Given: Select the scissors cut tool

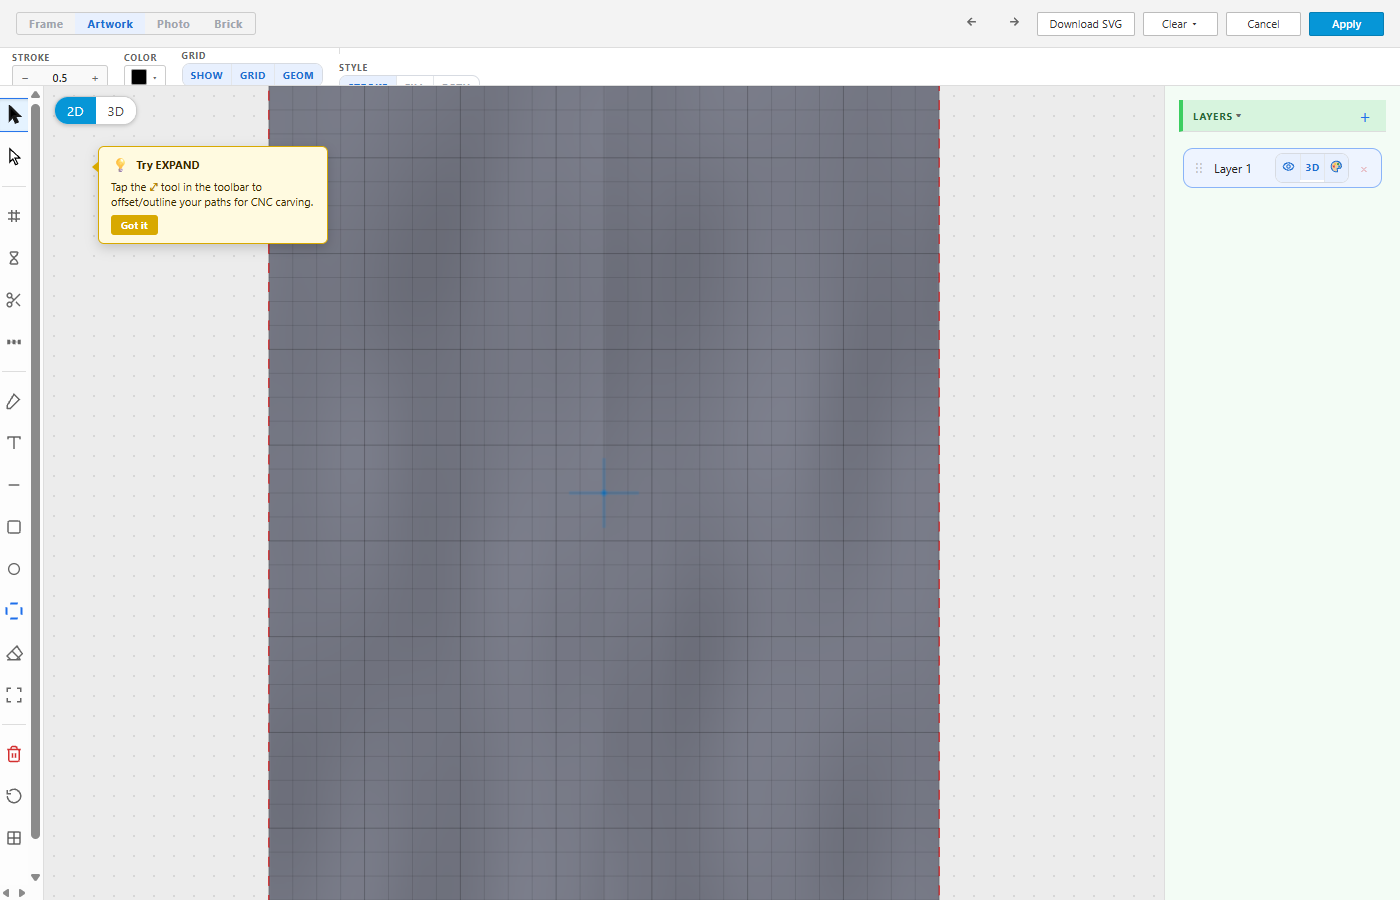Looking at the screenshot, I should point(14,300).
